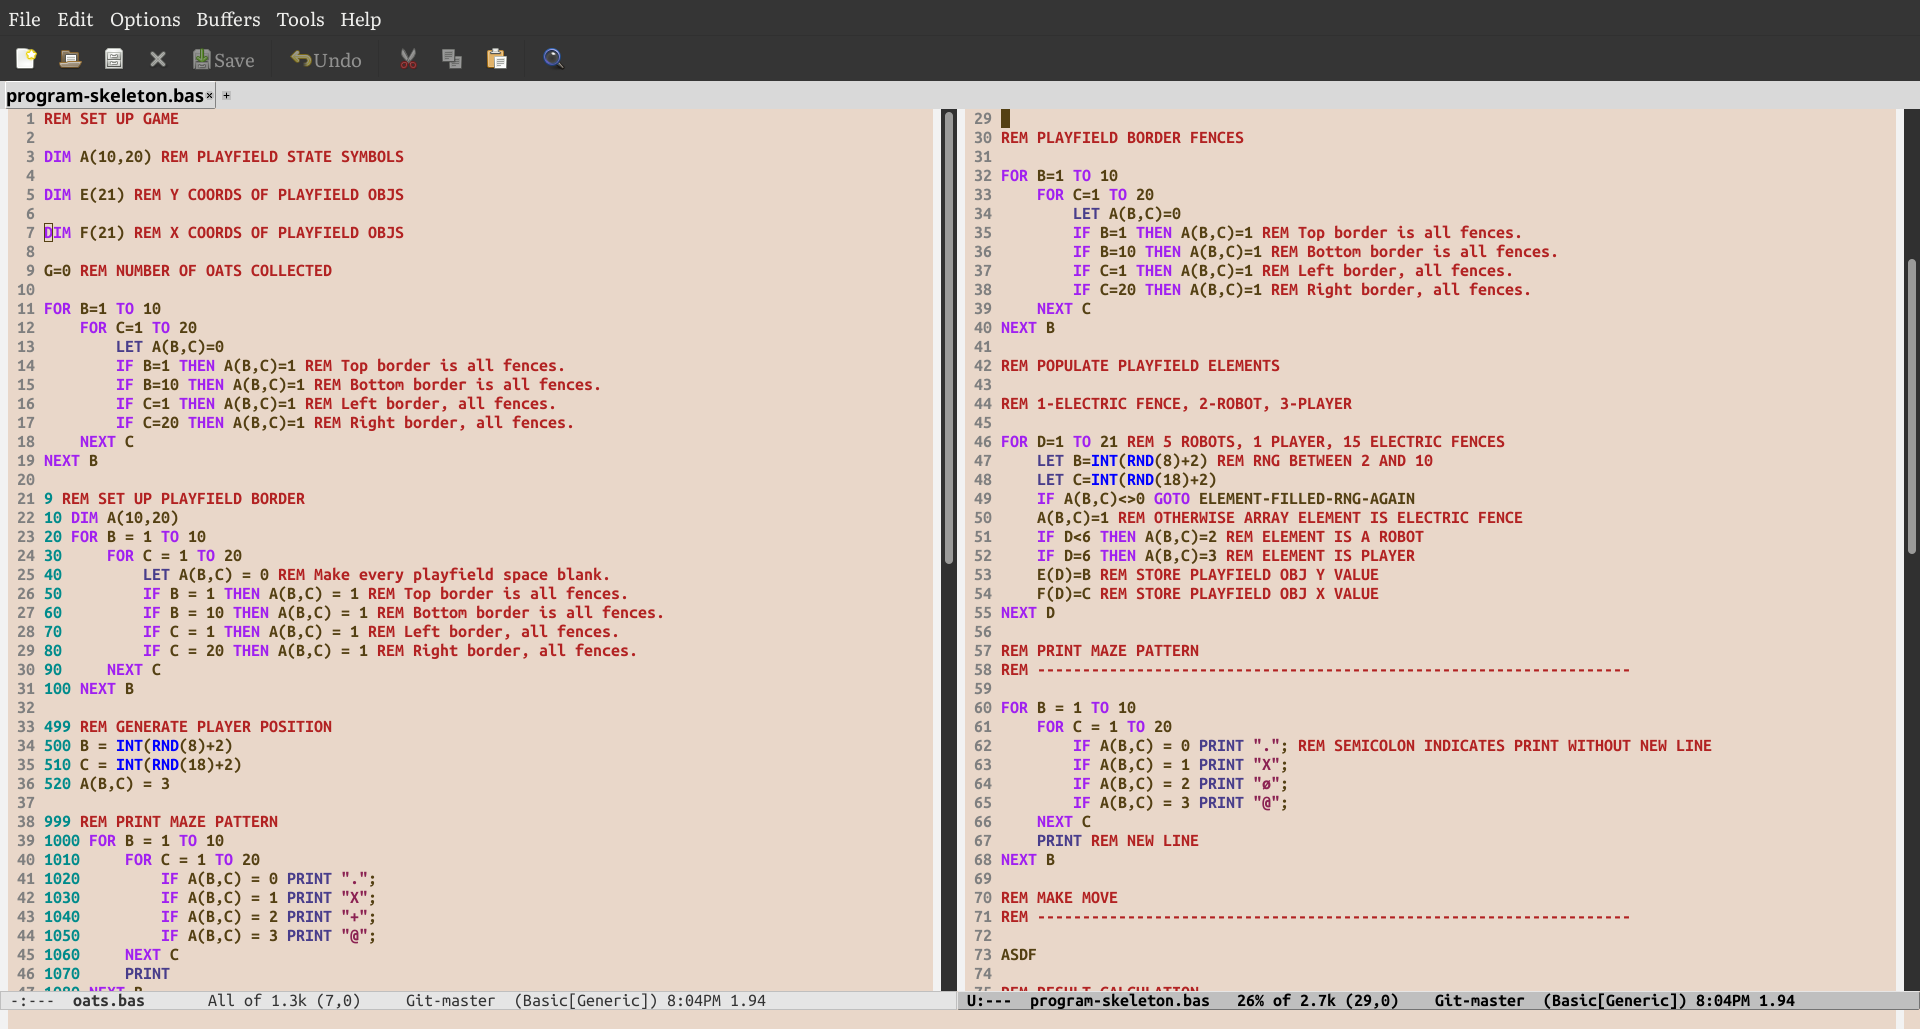
Task: Click 'REM PLAYFIELD BORDER FENCES' in right pane
Action: 1122,138
